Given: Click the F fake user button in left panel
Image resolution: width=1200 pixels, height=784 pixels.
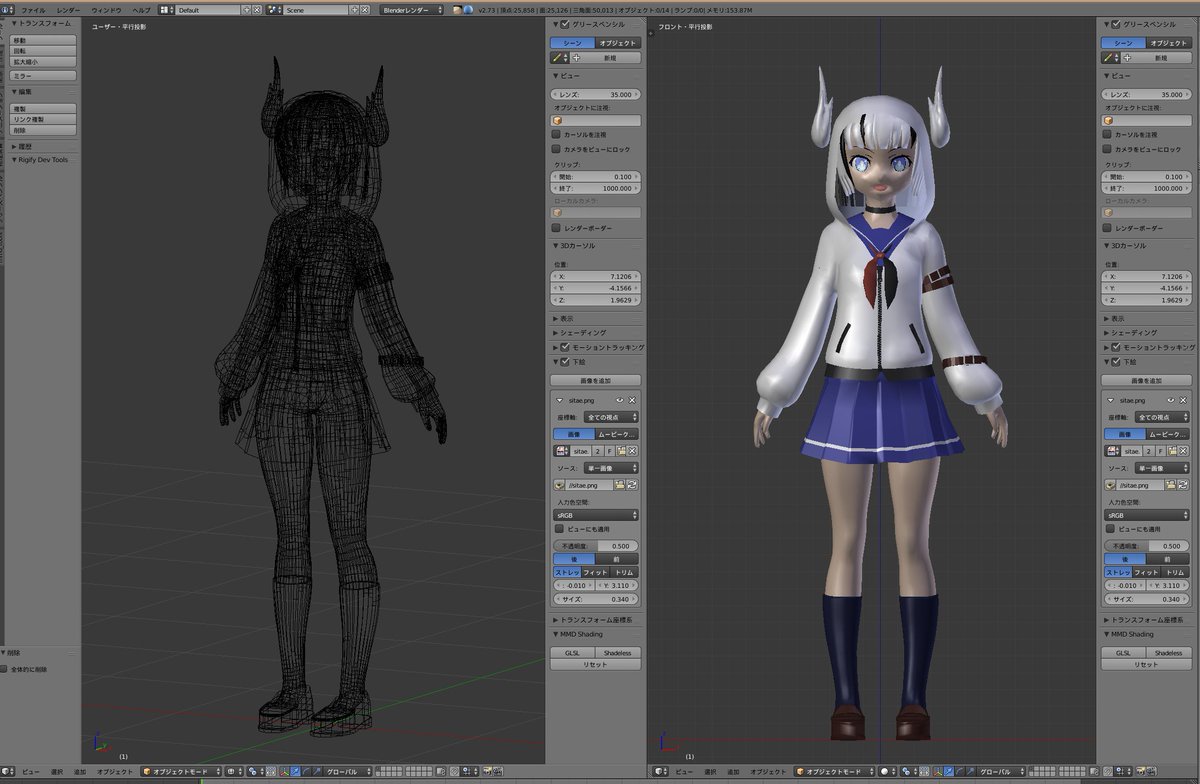Looking at the screenshot, I should click(610, 451).
